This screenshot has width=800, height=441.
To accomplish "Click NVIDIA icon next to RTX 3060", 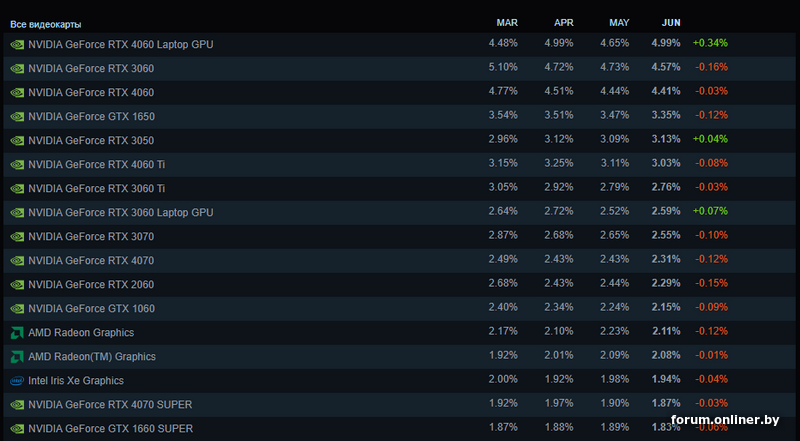I will point(17,69).
